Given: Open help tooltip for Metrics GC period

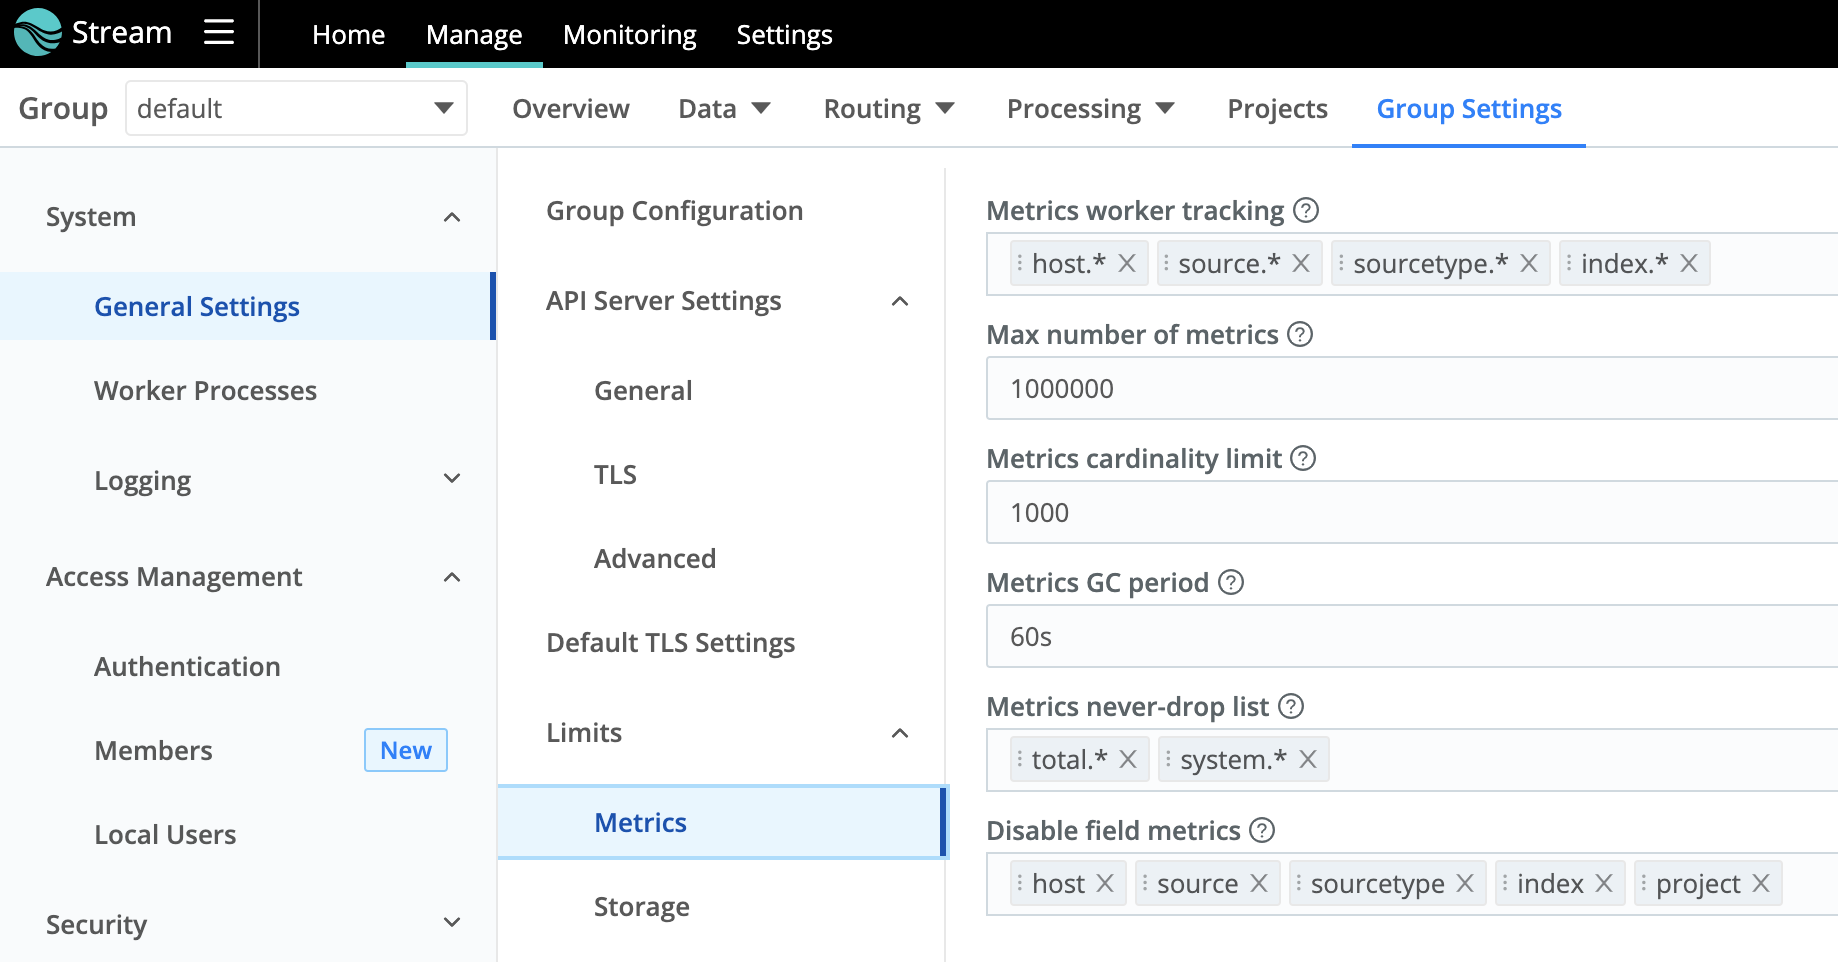Looking at the screenshot, I should [x=1231, y=582].
